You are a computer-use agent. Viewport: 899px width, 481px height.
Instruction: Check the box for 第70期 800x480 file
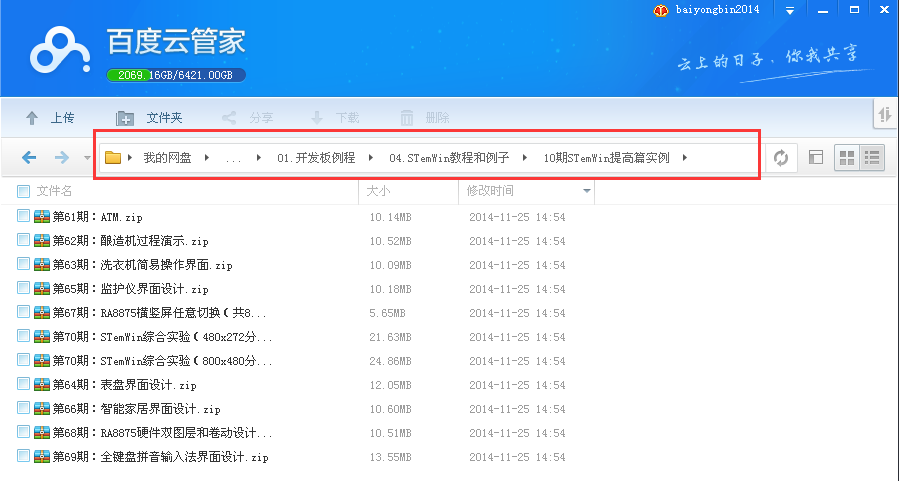tap(24, 360)
